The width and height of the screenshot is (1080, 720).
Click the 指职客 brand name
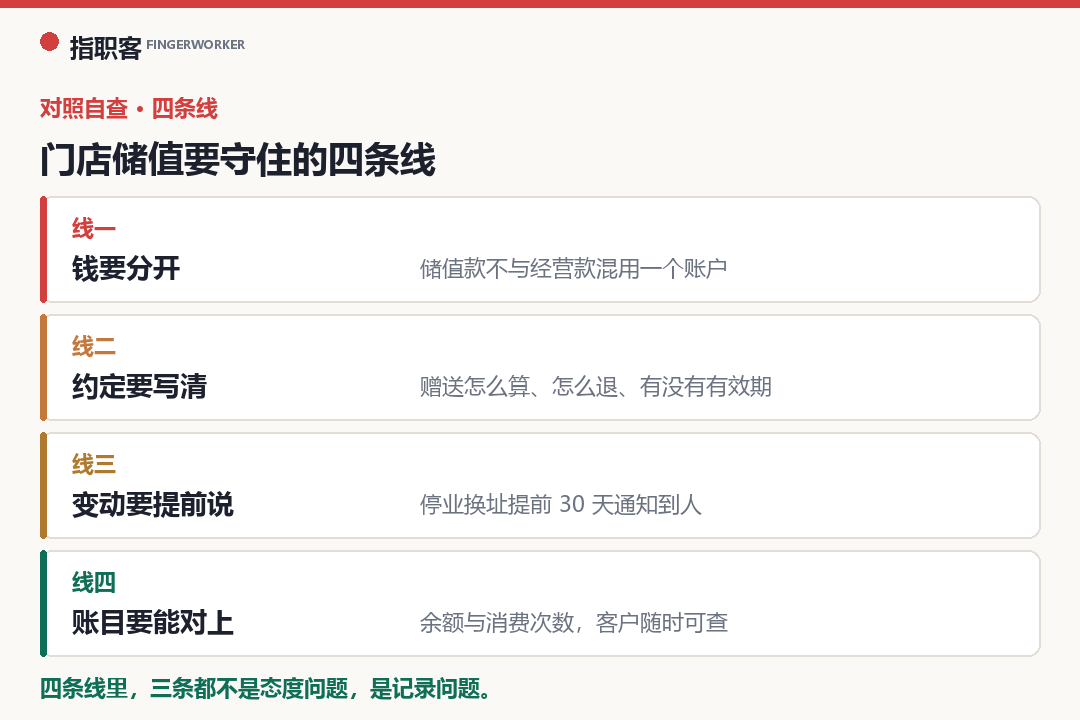[105, 48]
